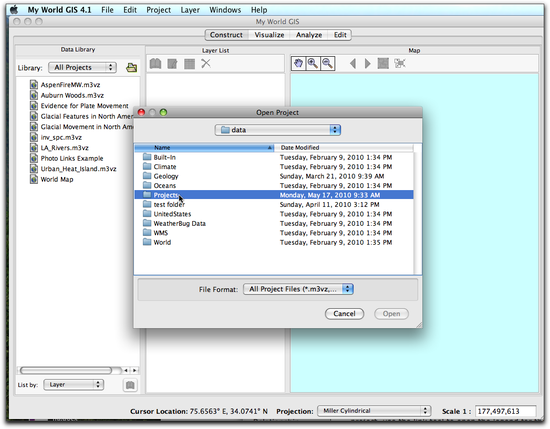Open the Windows menu
The image size is (550, 429).
[x=225, y=10]
